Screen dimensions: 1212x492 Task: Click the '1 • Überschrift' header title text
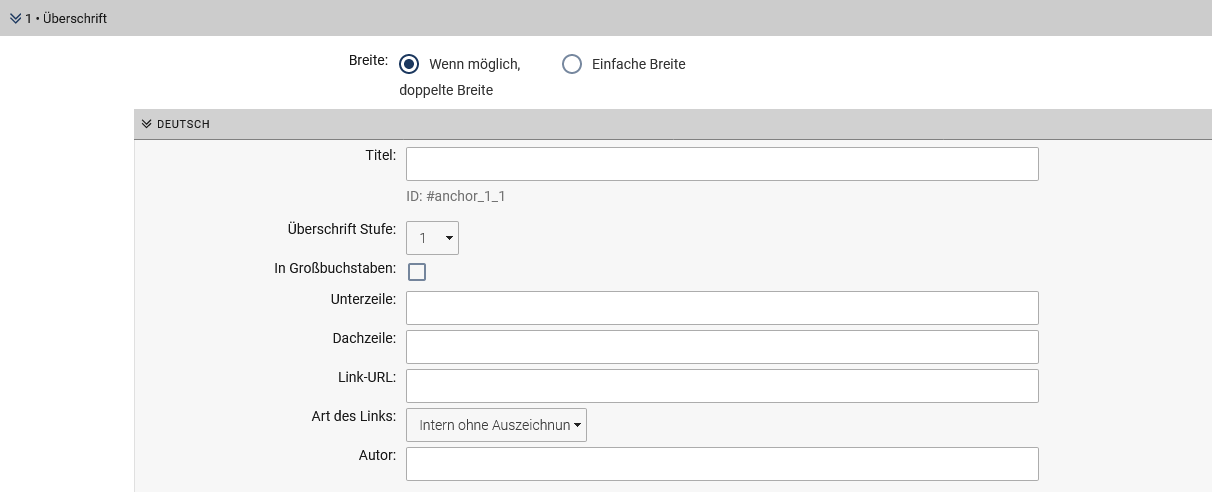pos(66,19)
